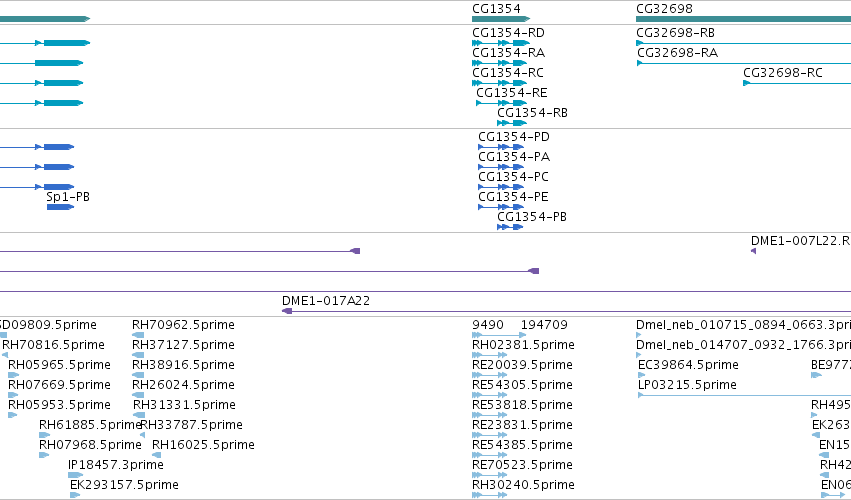This screenshot has height=500, width=851.
Task: Open EST RH33787.5prime
Action: coord(192,425)
